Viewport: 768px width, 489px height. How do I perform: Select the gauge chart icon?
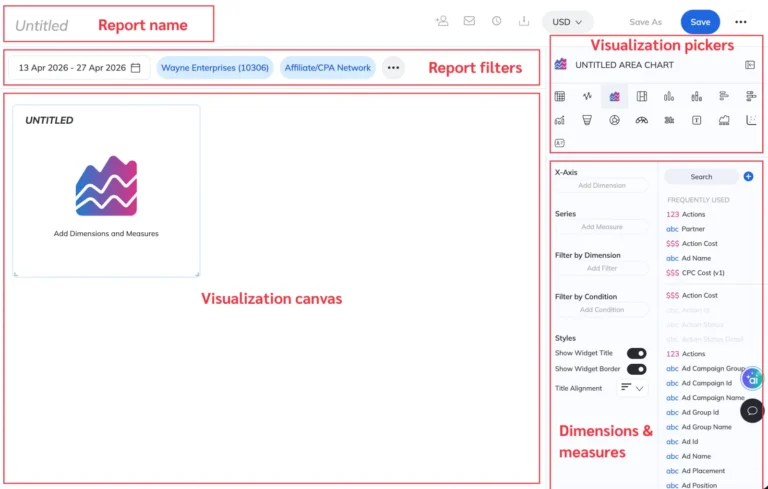[x=642, y=120]
